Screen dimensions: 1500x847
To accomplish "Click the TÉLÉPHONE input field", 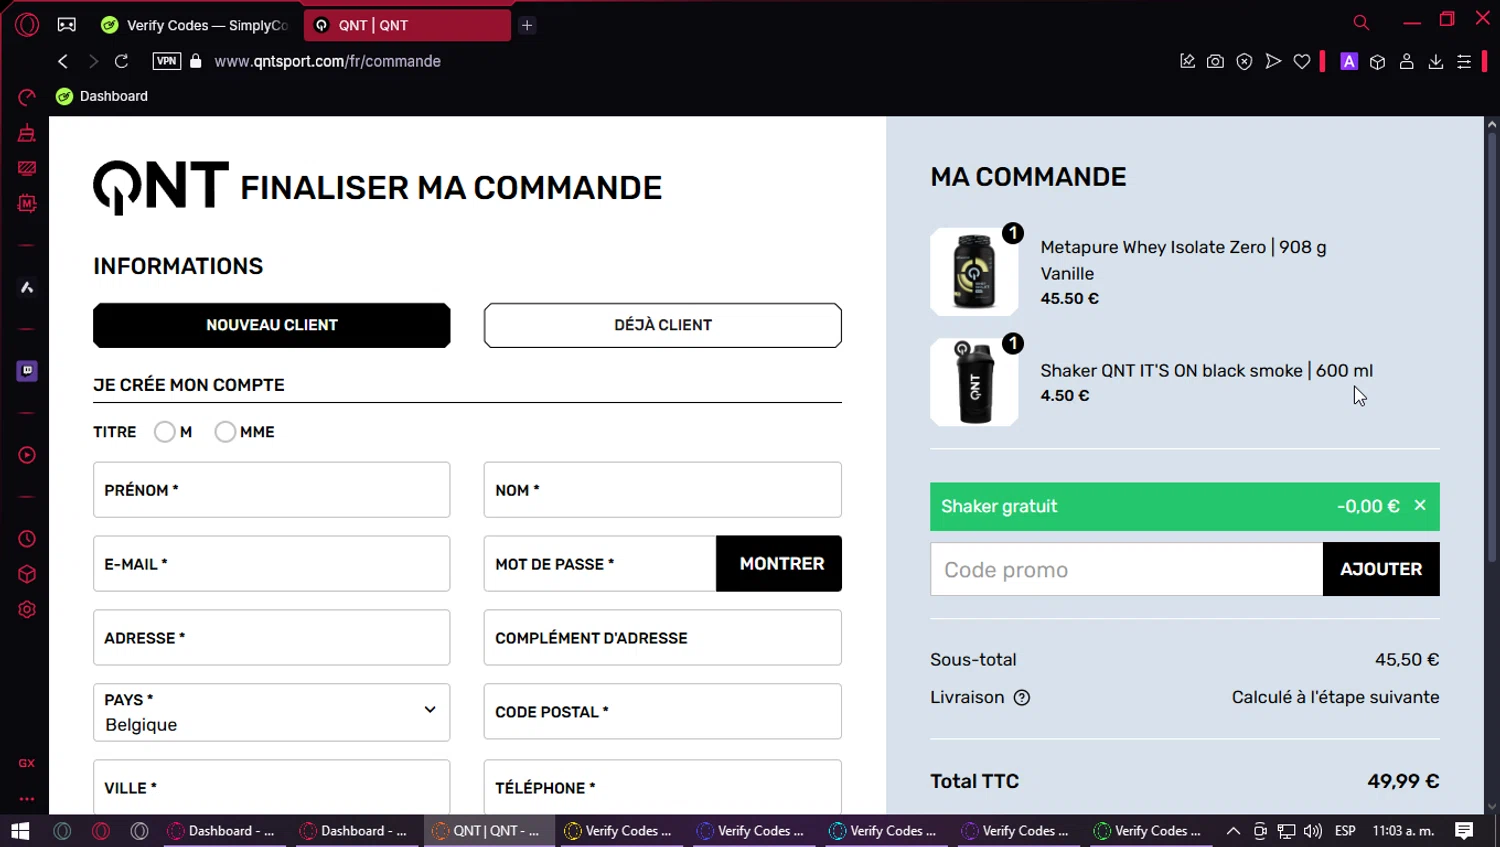I will point(663,788).
